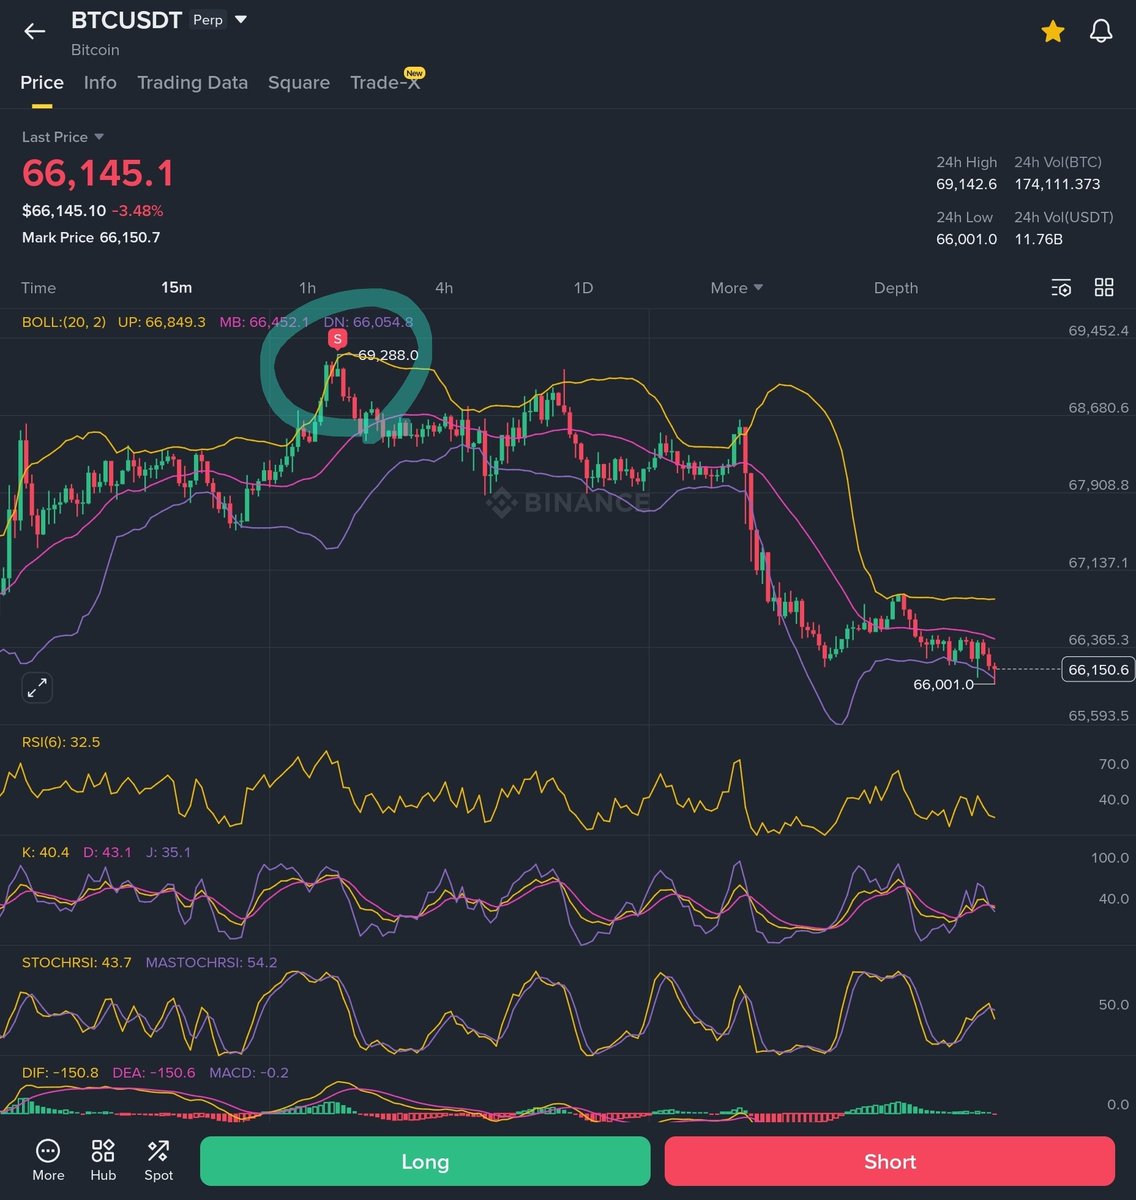Open the Hub icon
This screenshot has width=1136, height=1200.
(103, 1161)
